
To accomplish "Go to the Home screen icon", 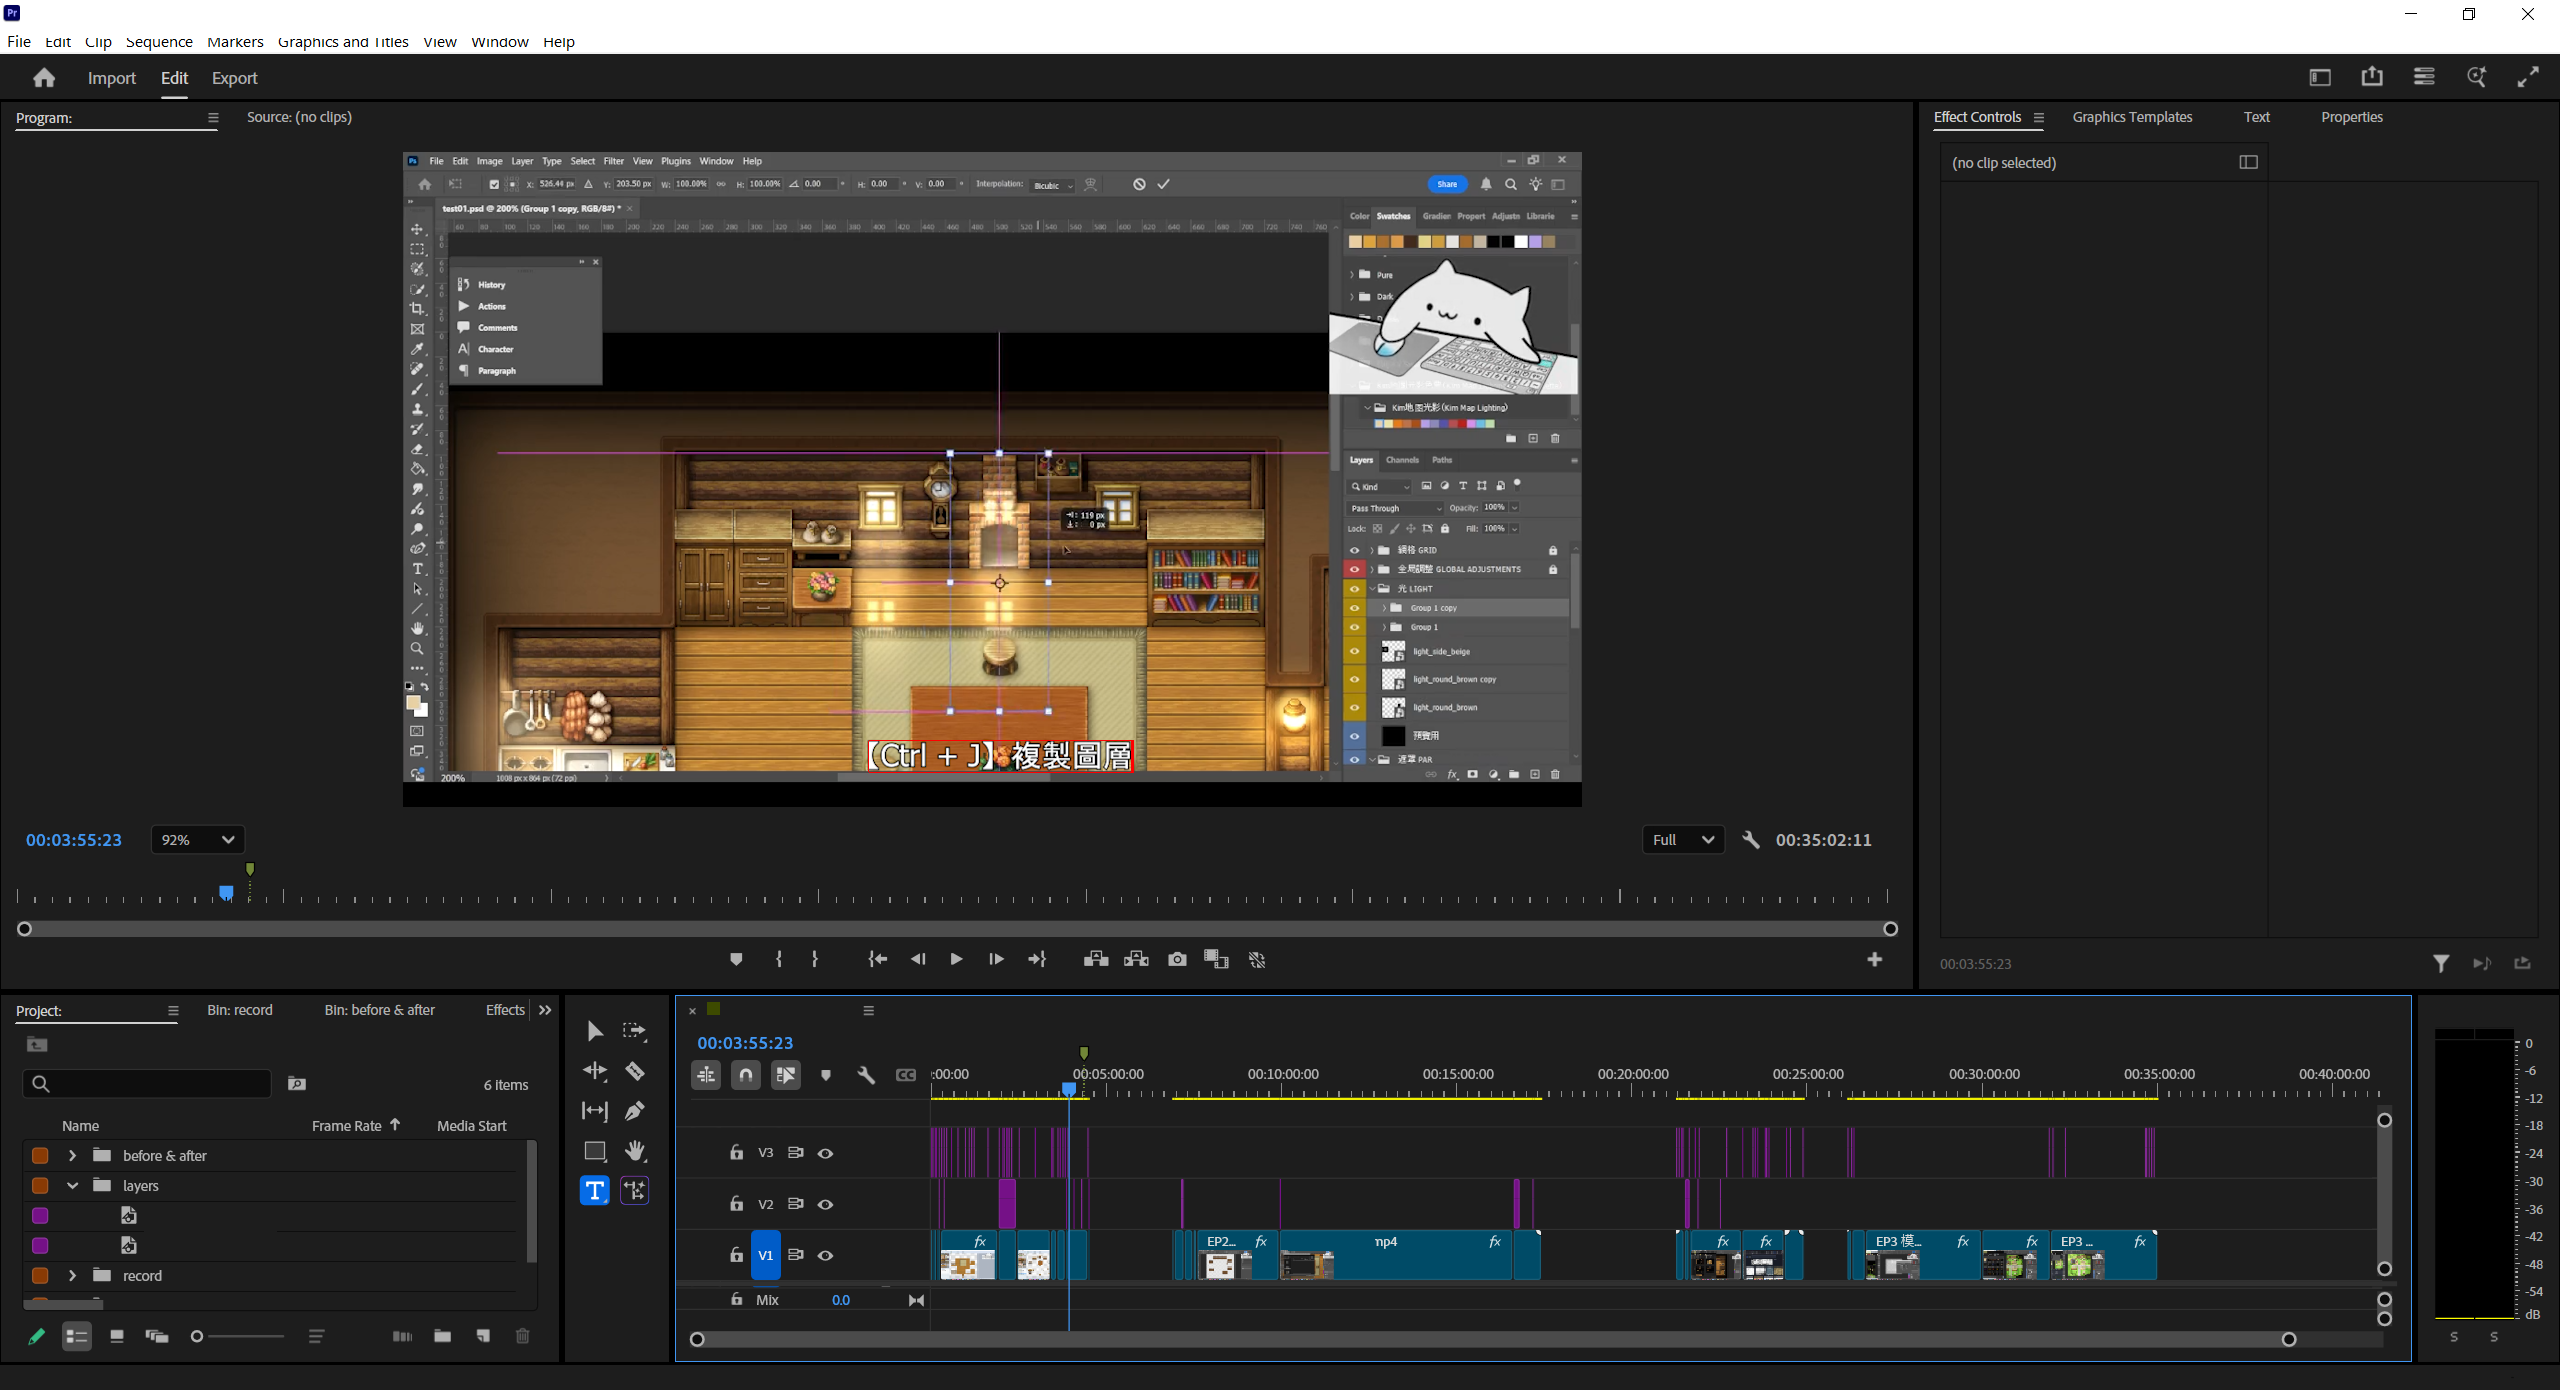I will pyautogui.click(x=44, y=78).
